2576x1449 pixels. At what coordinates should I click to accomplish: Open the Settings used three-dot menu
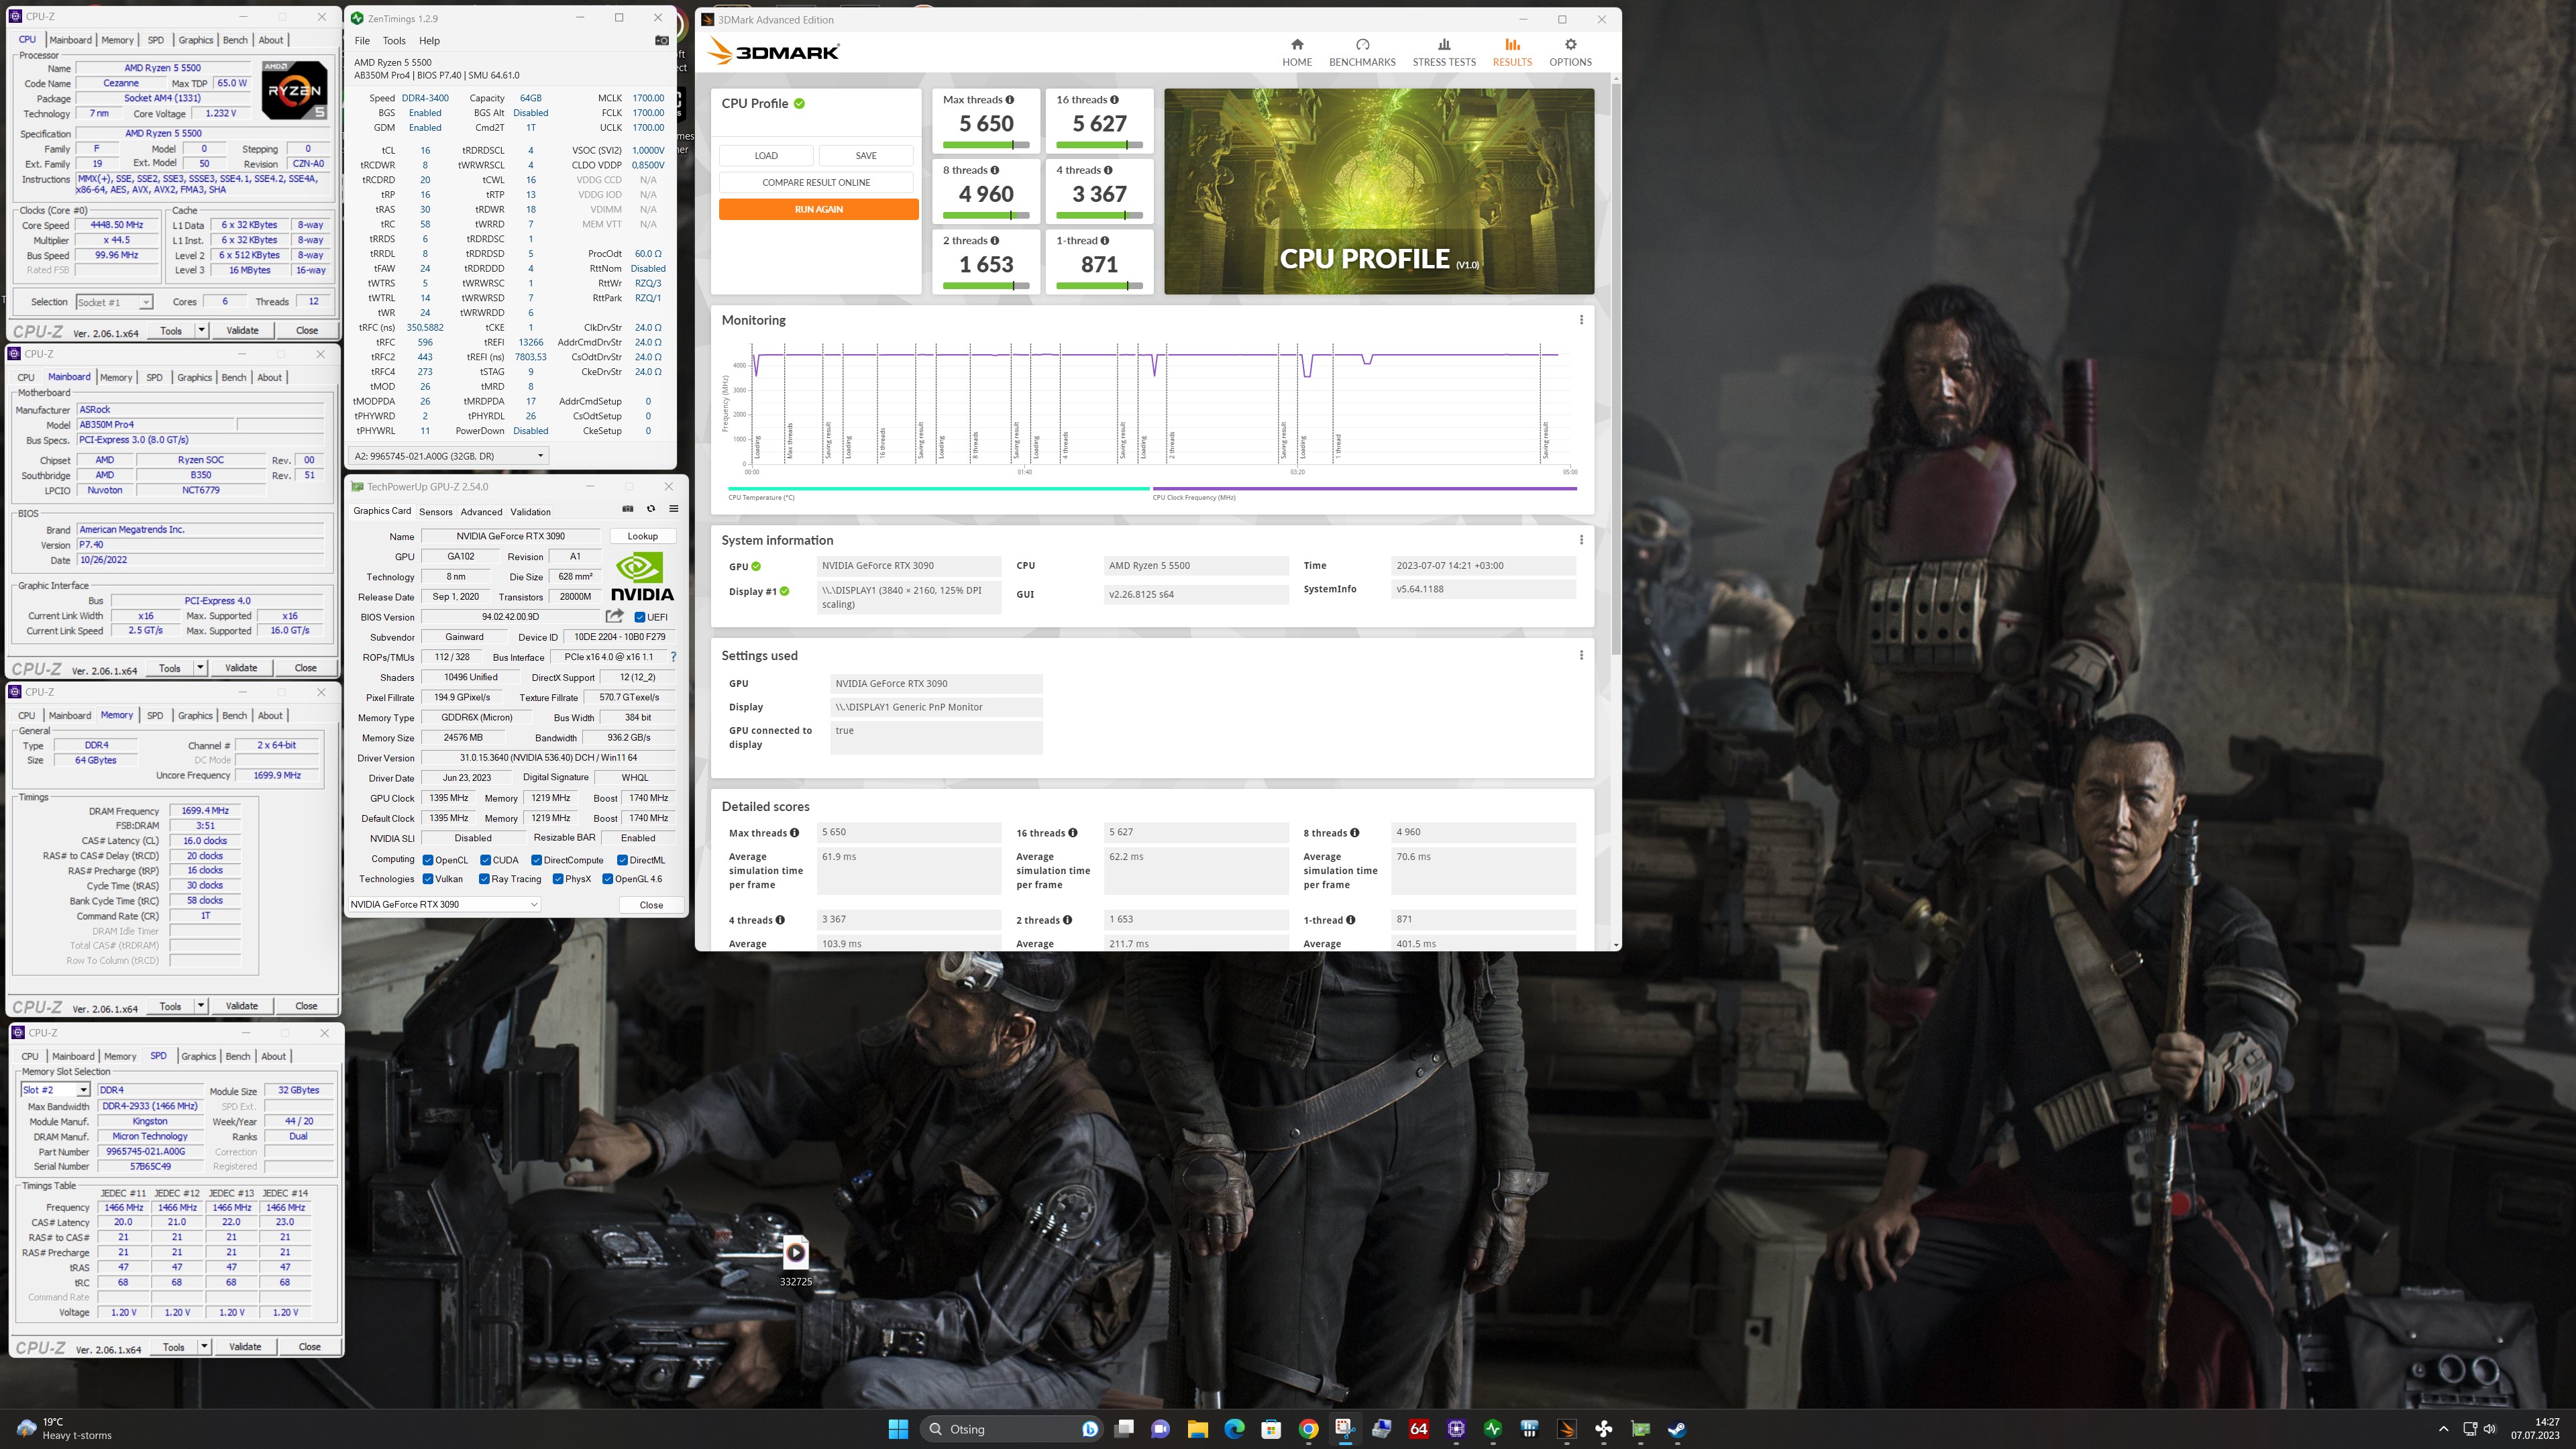(1581, 656)
